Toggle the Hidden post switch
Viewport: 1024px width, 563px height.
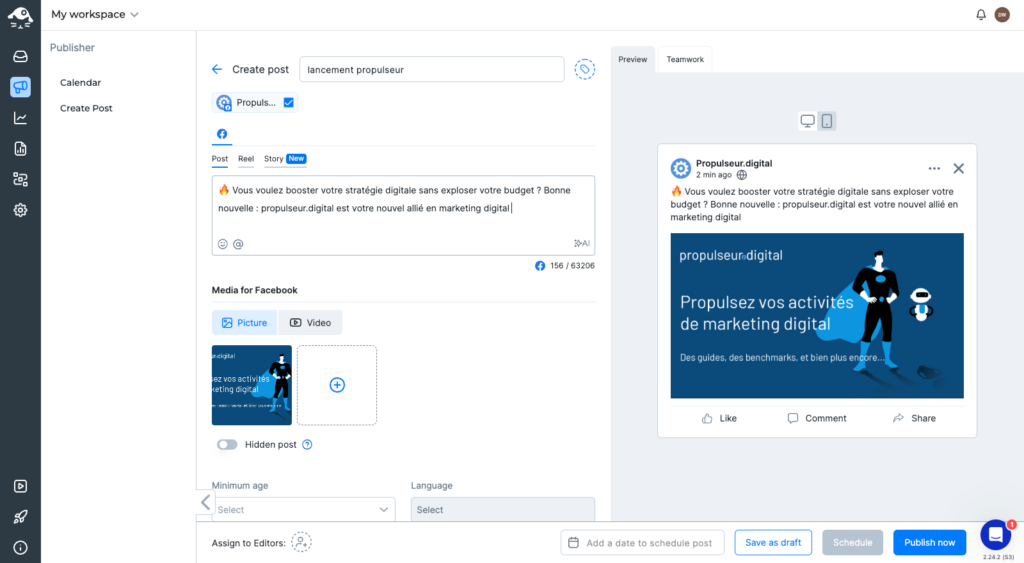point(227,445)
